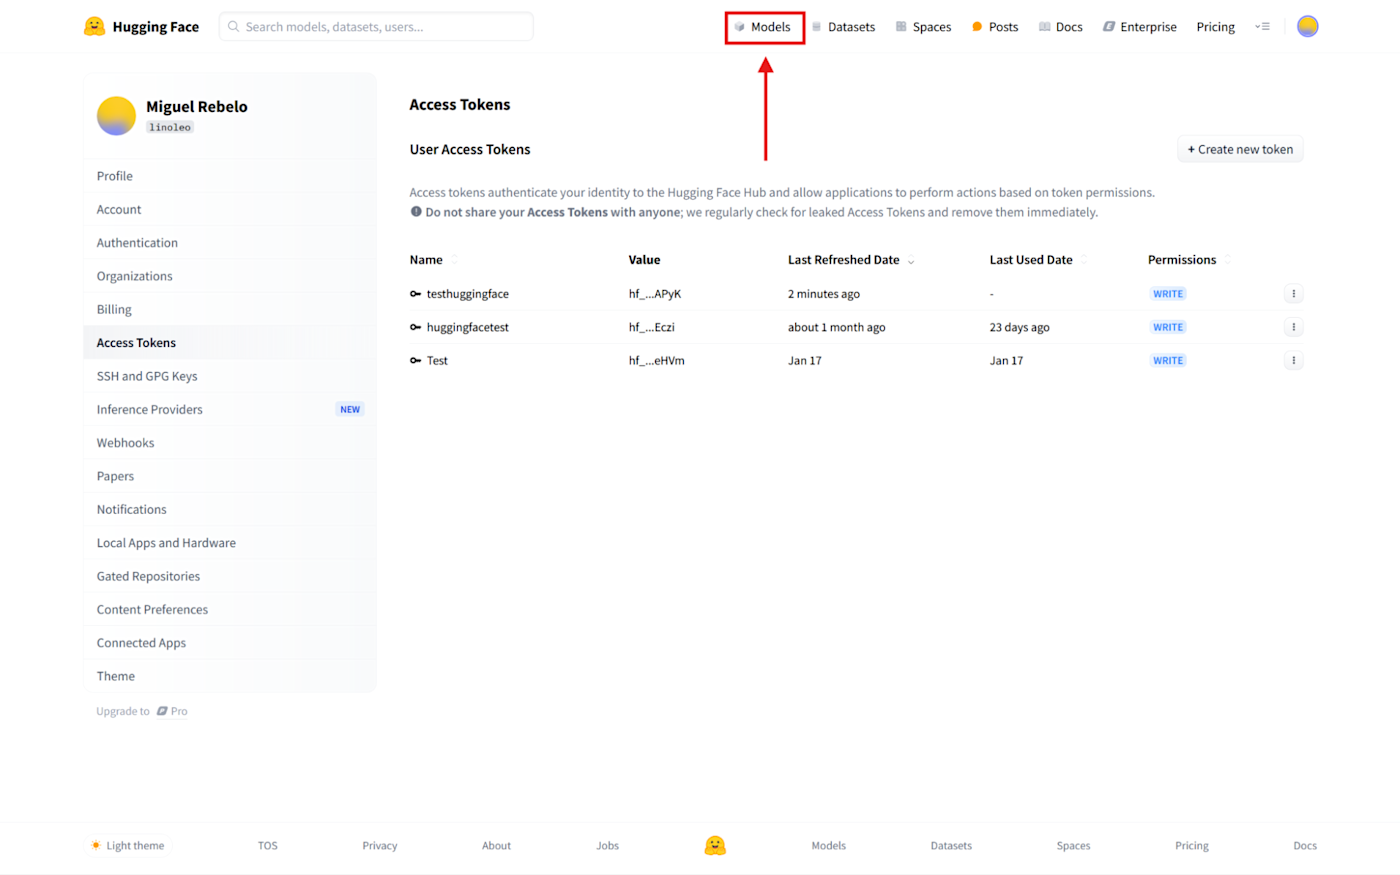The image size is (1400, 875).
Task: Open Content Preferences settings
Action: coord(230,609)
